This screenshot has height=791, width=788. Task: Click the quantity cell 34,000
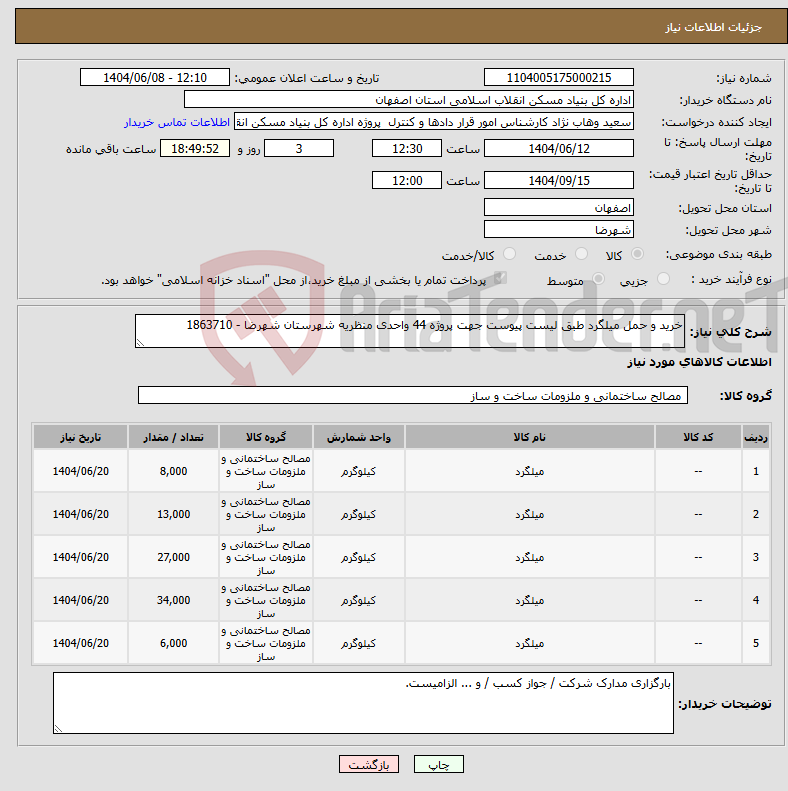[174, 600]
